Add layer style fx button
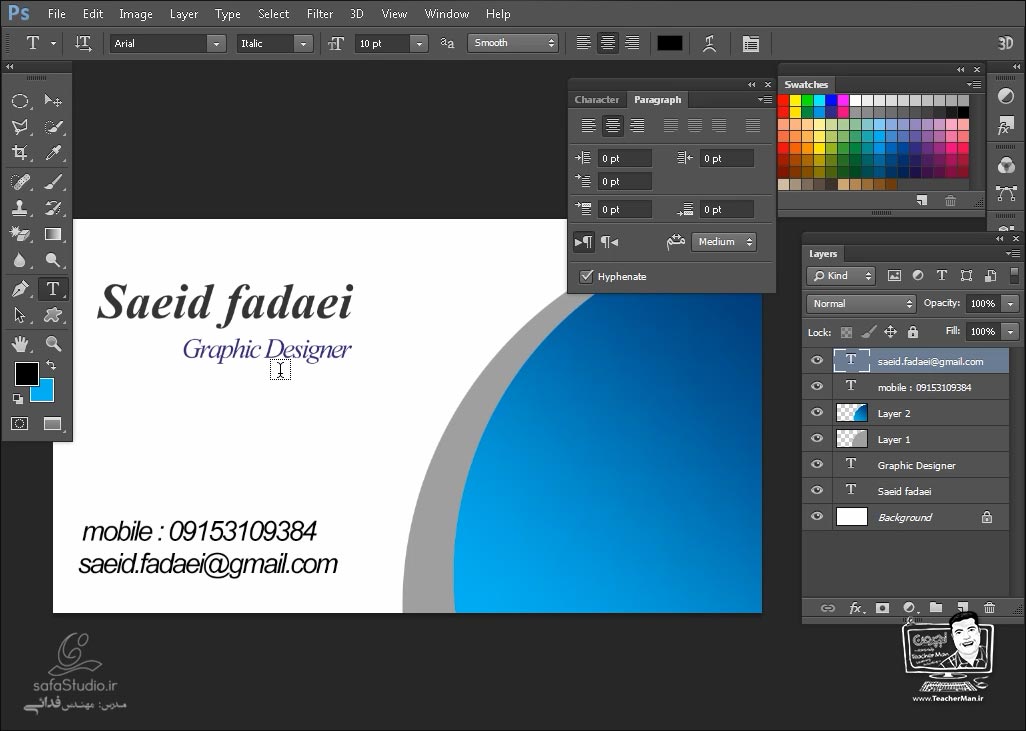The width and height of the screenshot is (1026, 731). click(x=855, y=608)
